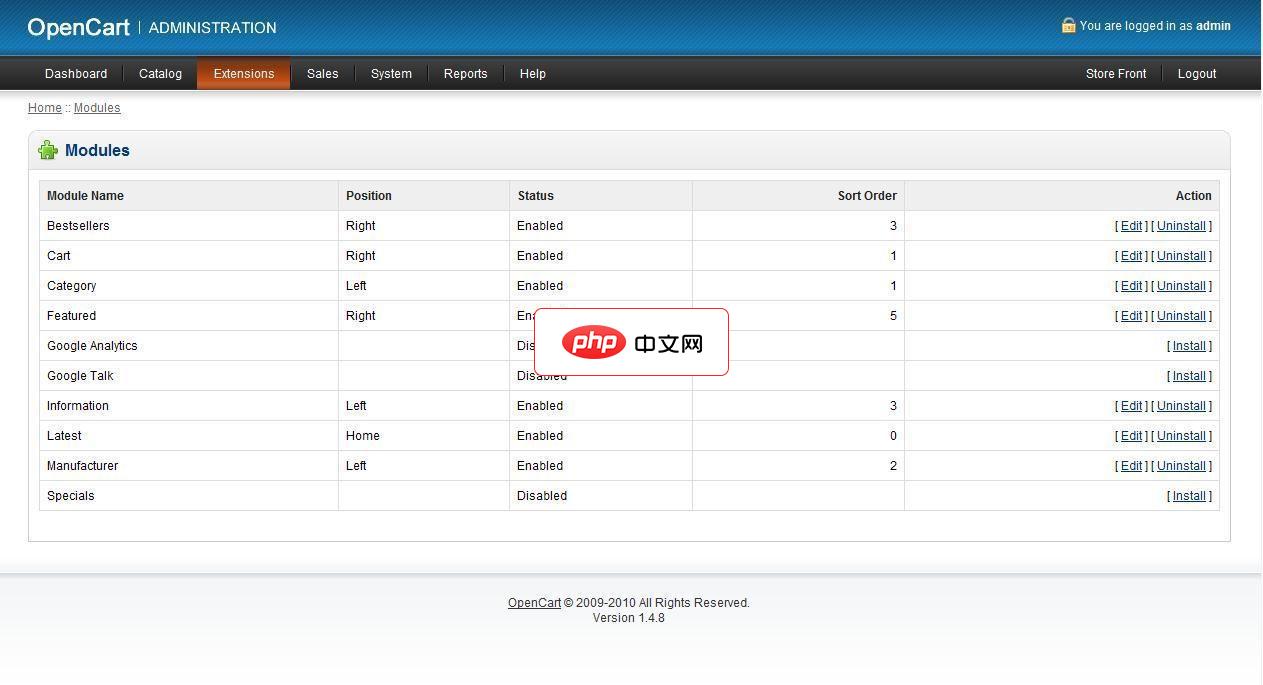
Task: Click Home in the breadcrumb trail
Action: (44, 108)
